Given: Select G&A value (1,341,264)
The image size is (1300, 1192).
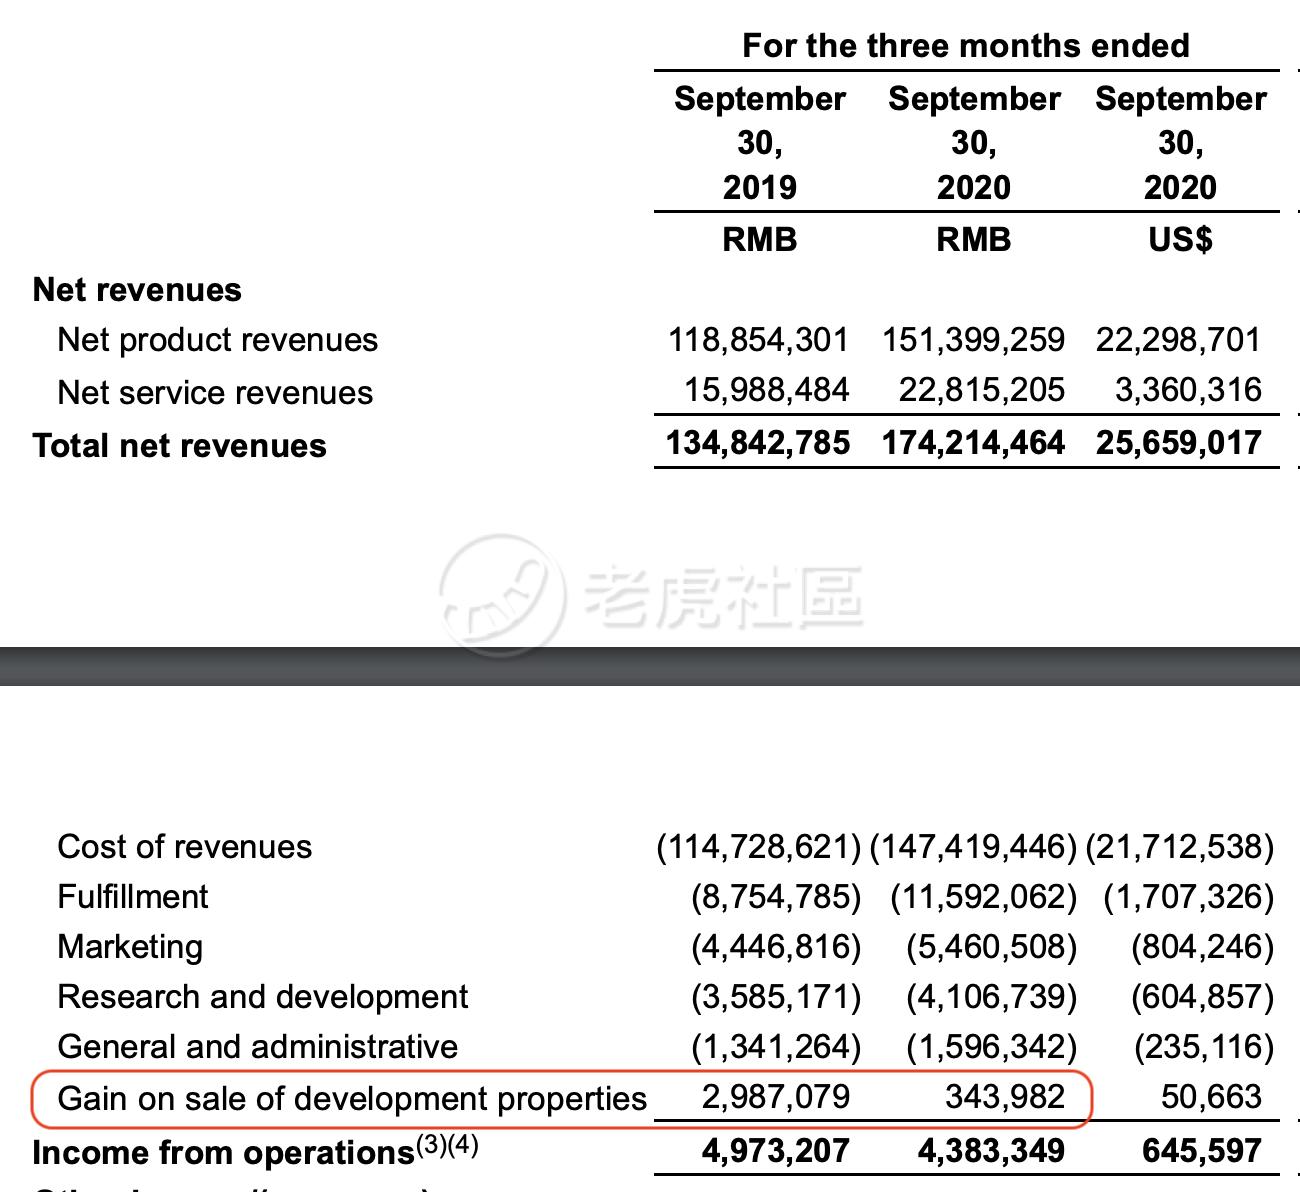Looking at the screenshot, I should tap(776, 1047).
